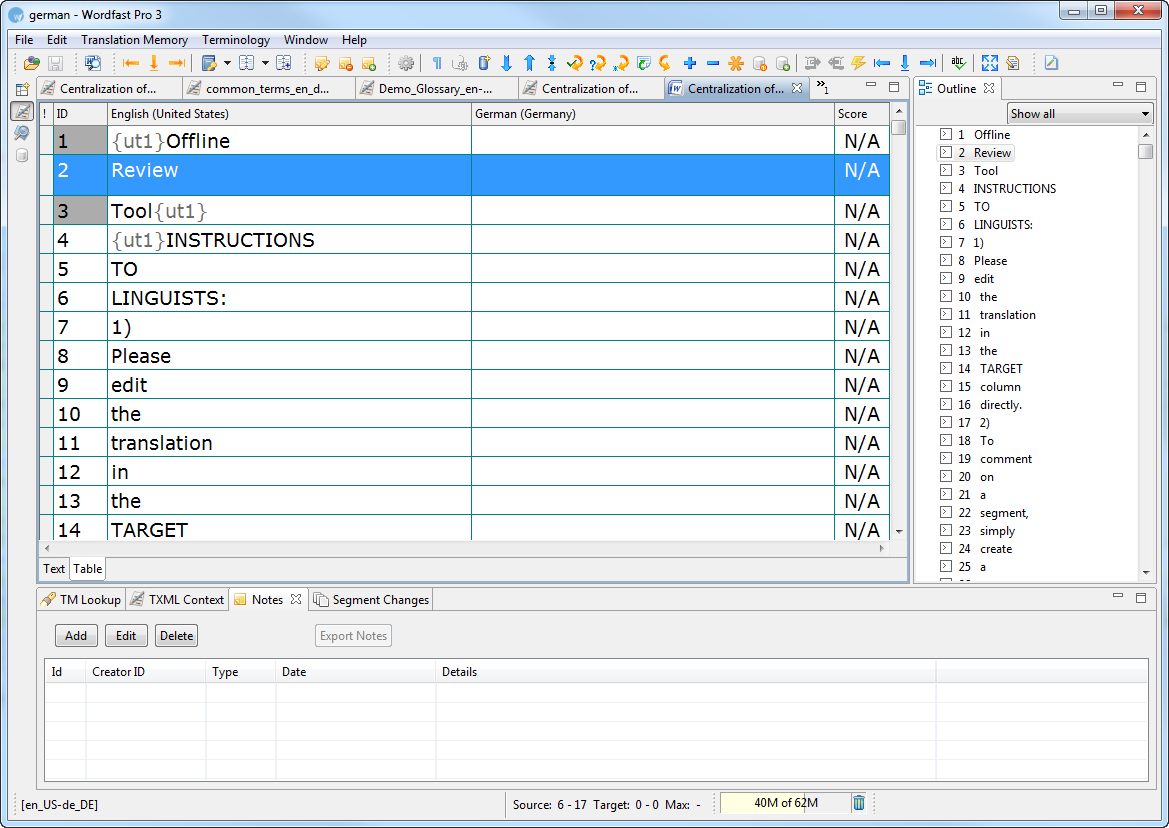The image size is (1169, 828).
Task: Click the document preview magnifier toolbar icon
Action: pos(92,63)
